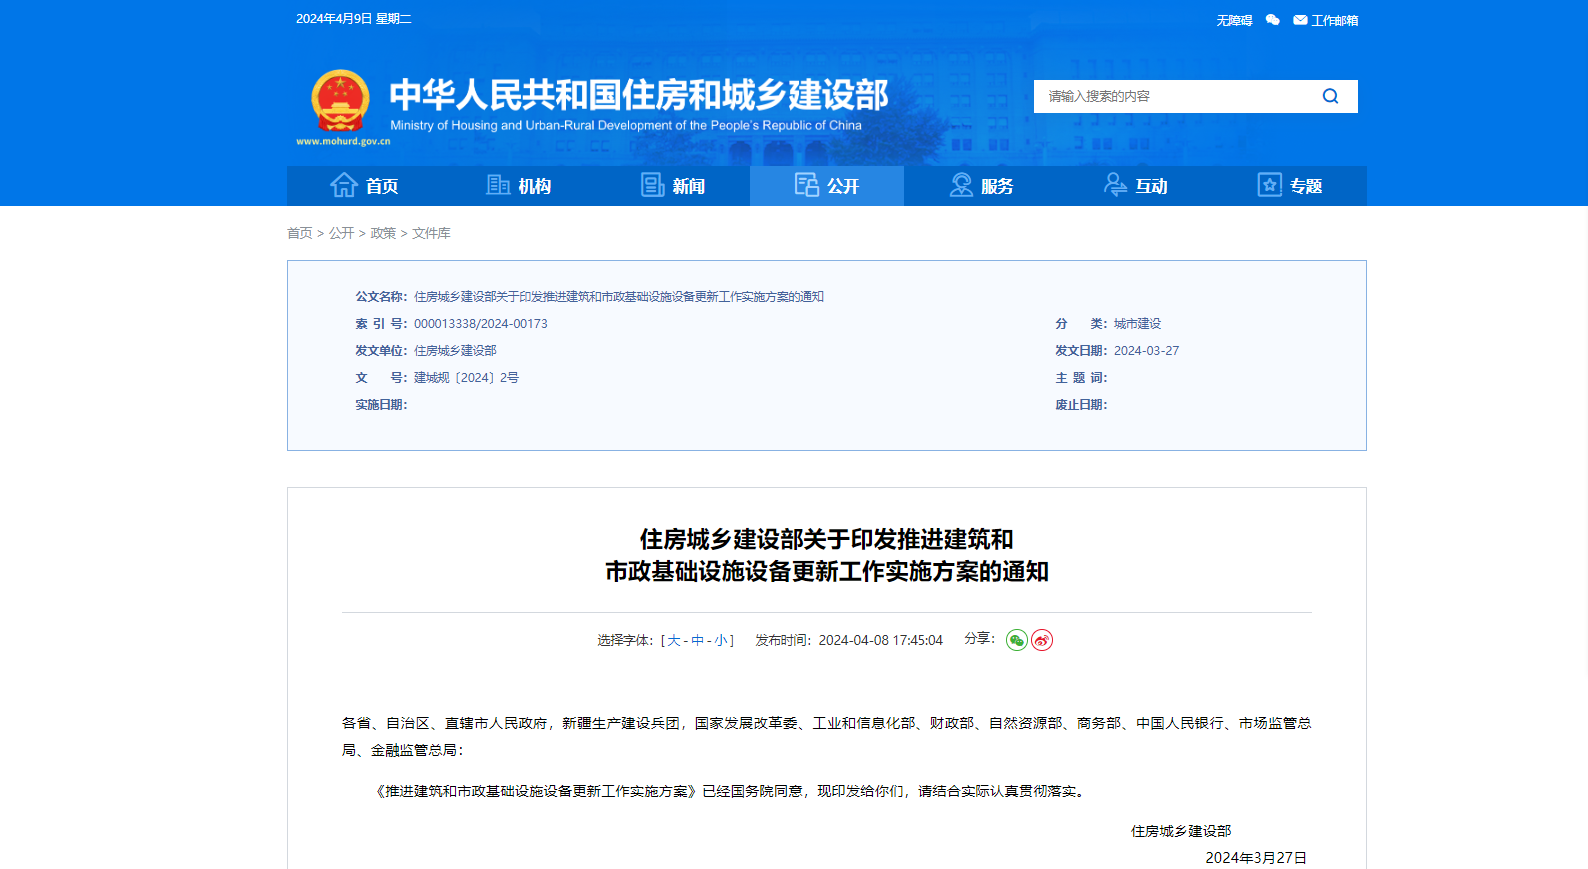Click the date 2024年4月9日 星期二
The image size is (1588, 869).
pyautogui.click(x=354, y=19)
